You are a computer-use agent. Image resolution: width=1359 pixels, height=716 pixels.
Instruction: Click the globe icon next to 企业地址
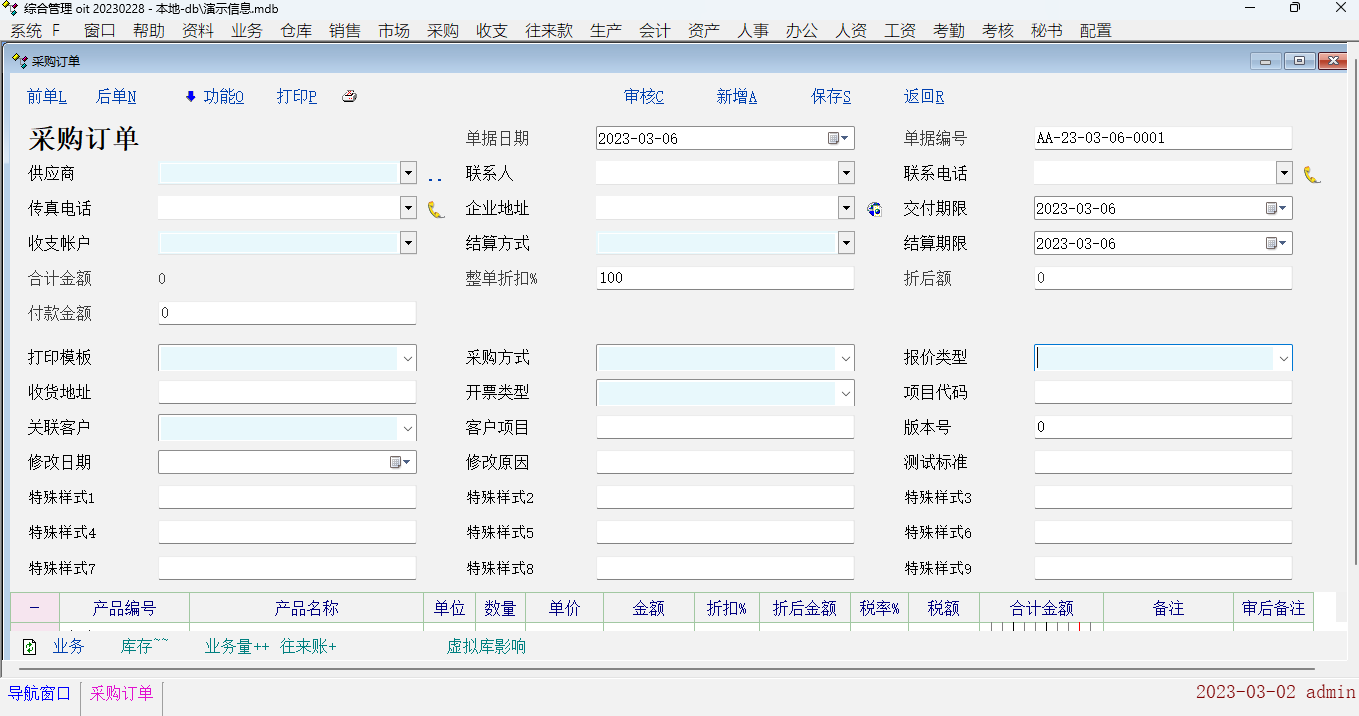point(874,209)
